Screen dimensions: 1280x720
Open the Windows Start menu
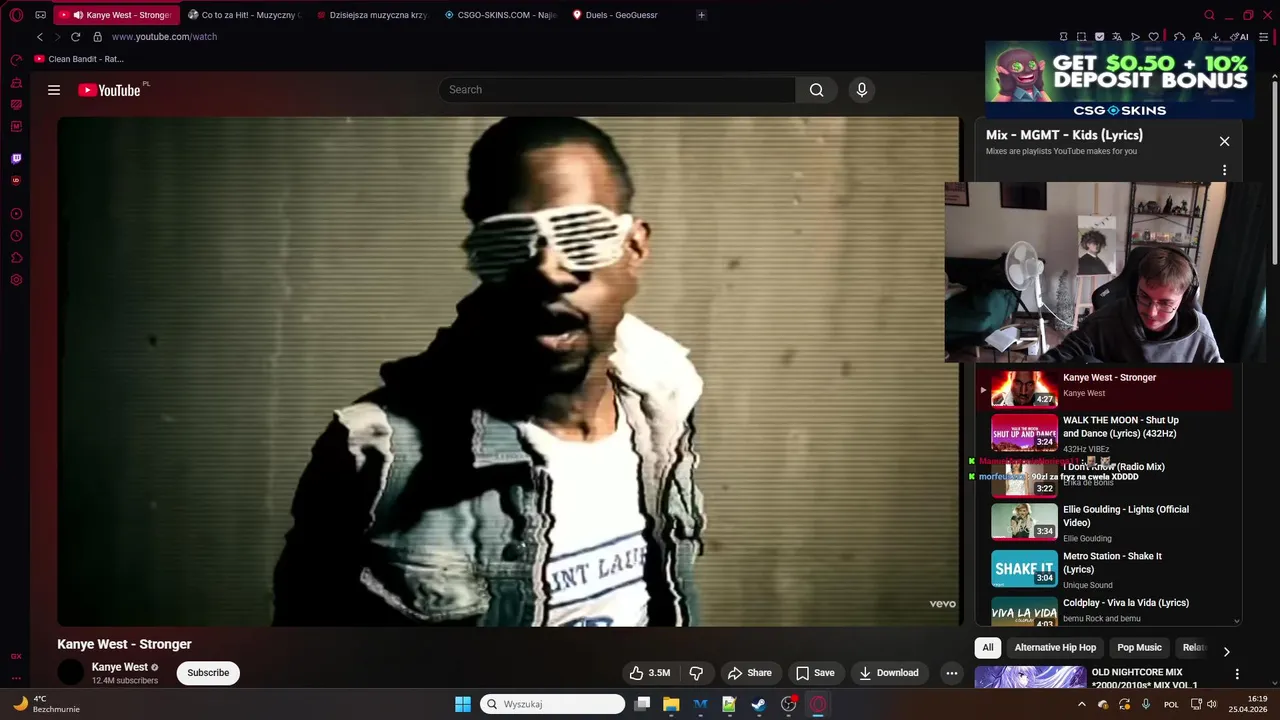coord(463,704)
